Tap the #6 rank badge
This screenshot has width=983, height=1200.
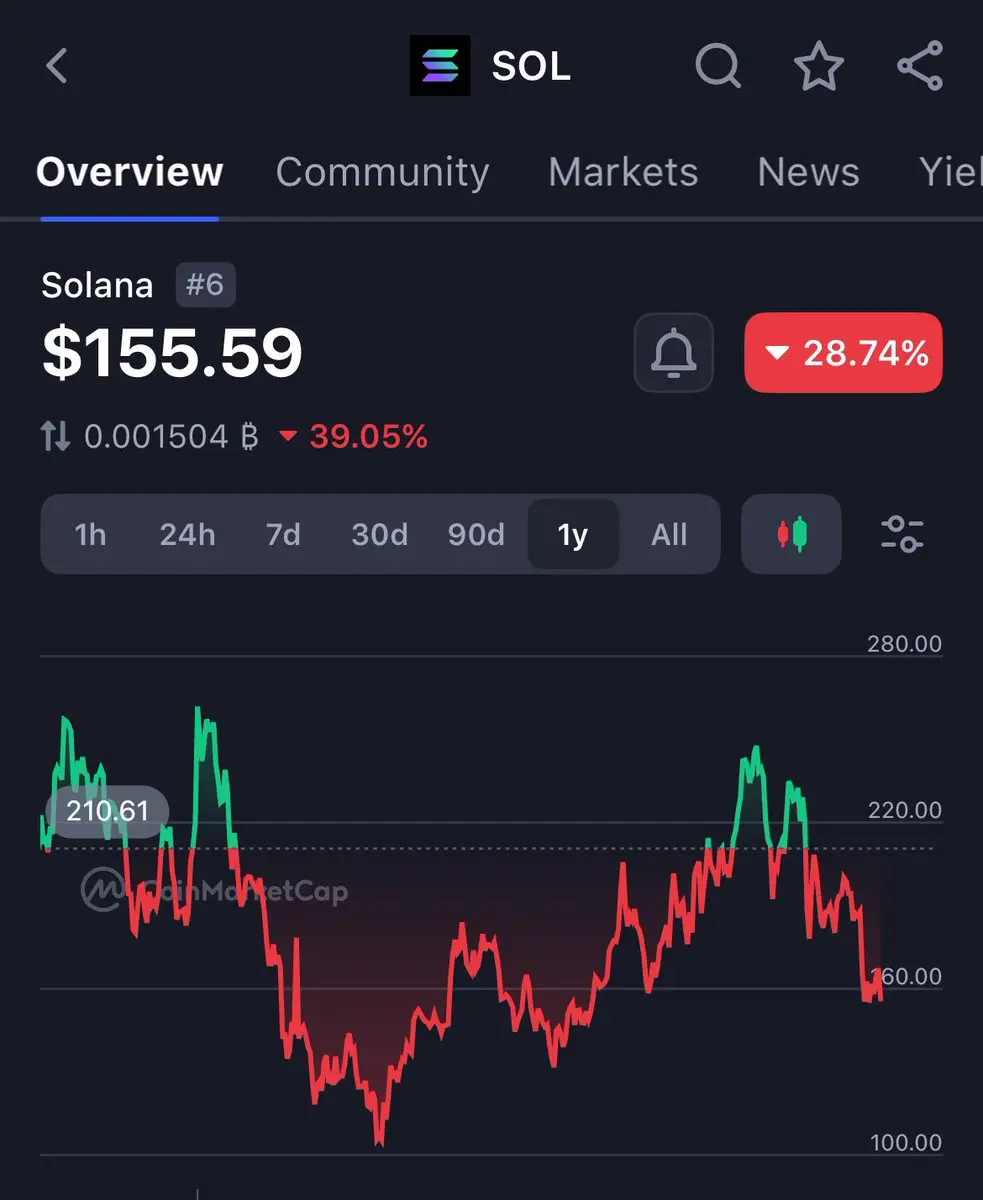coord(205,285)
